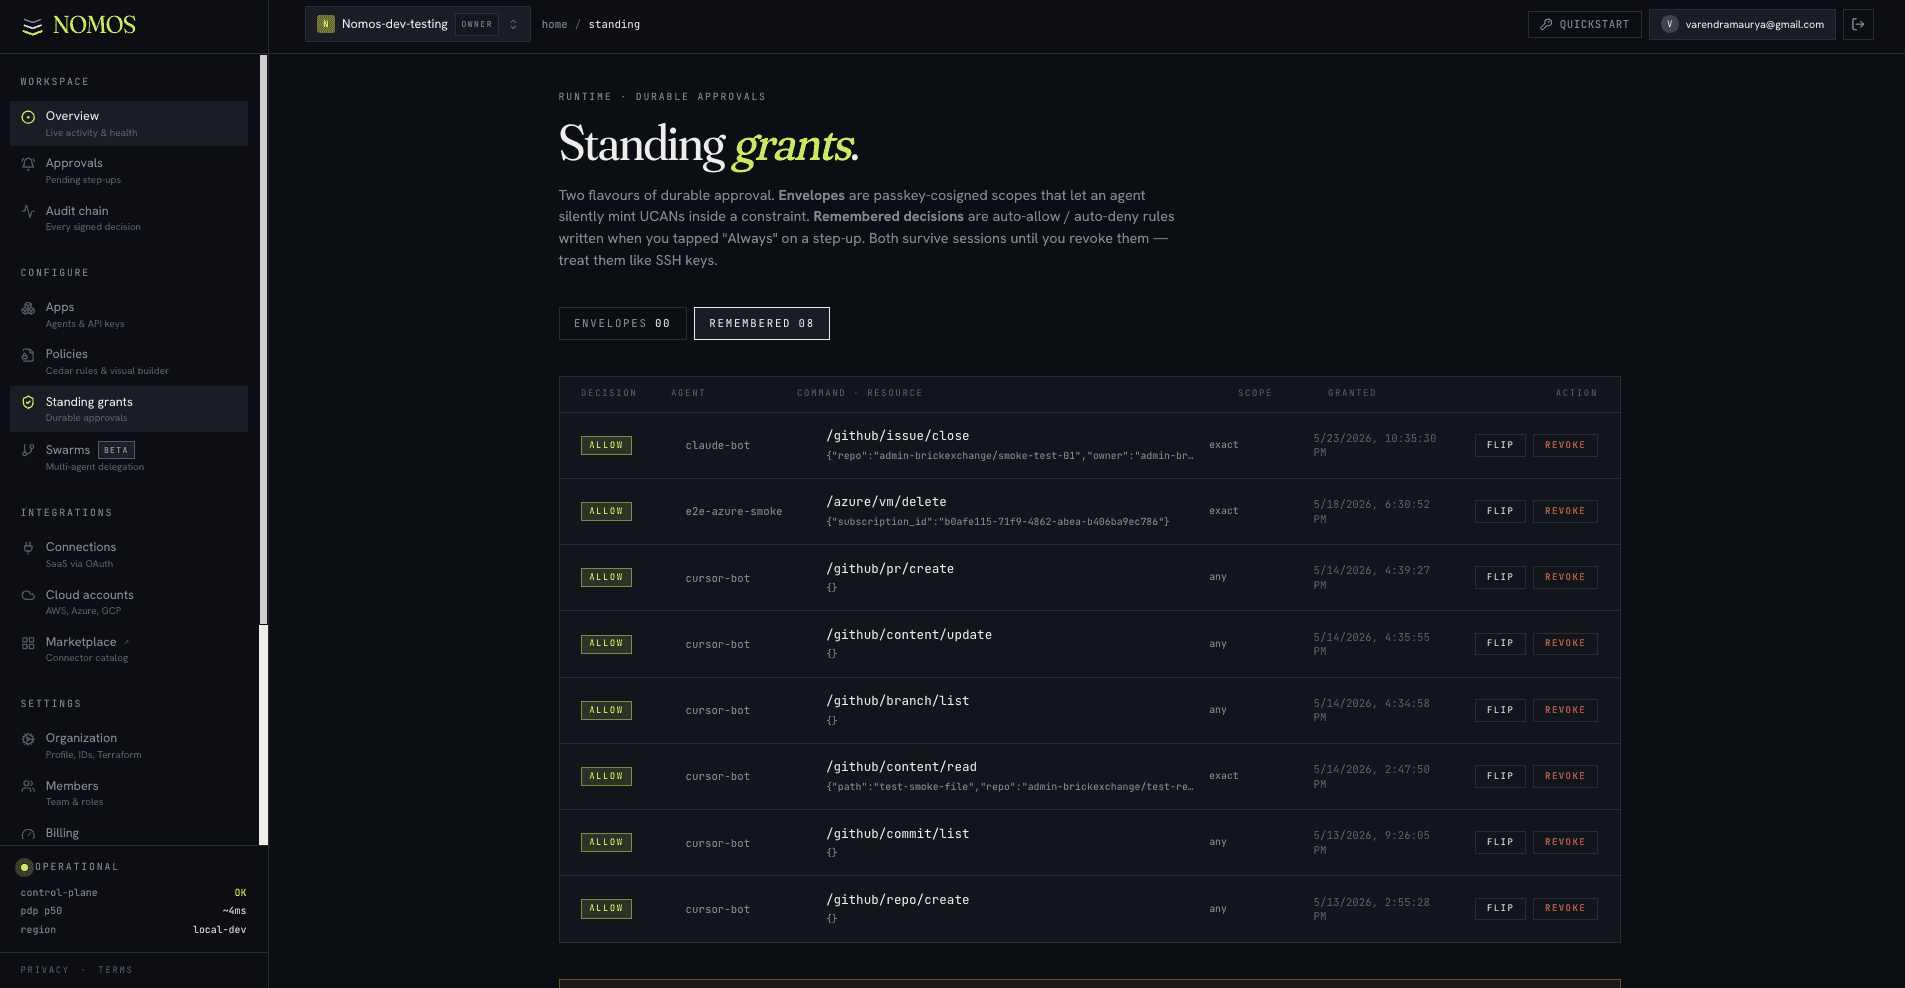The width and height of the screenshot is (1905, 988).
Task: Click the 5/18/2026, 6:30:52 PM timestamp
Action: [1372, 512]
